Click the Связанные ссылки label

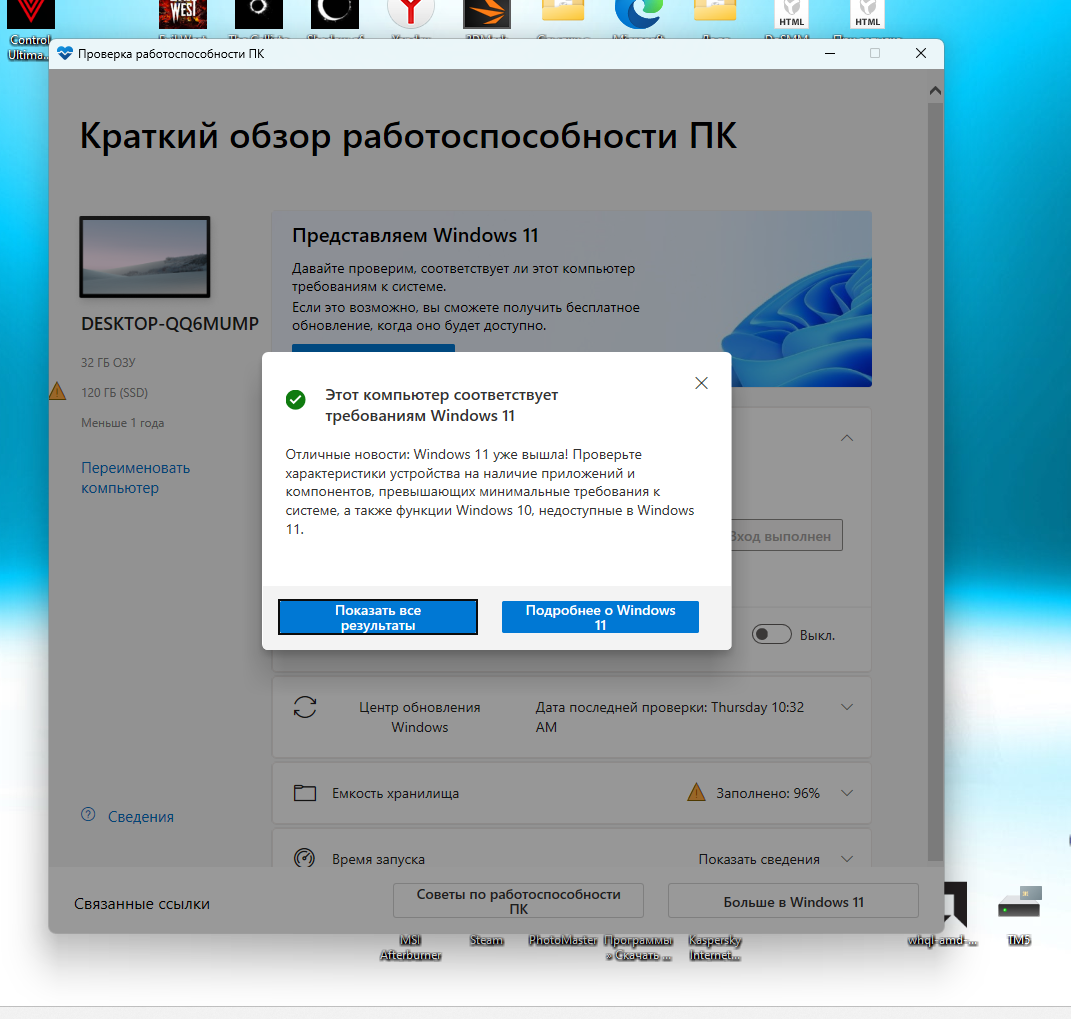(141, 903)
